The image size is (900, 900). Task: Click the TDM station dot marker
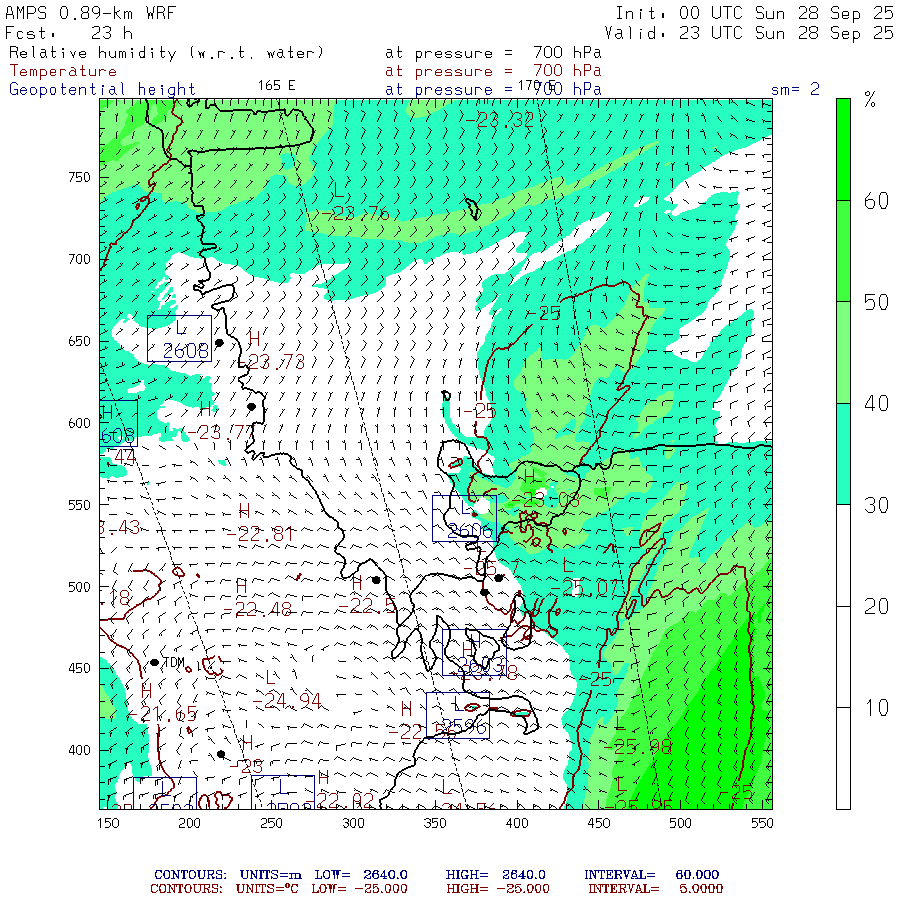coord(154,662)
